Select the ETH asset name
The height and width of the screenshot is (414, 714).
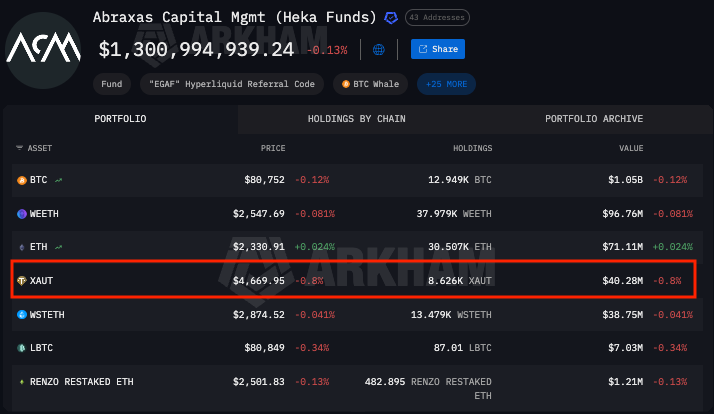click(x=38, y=247)
